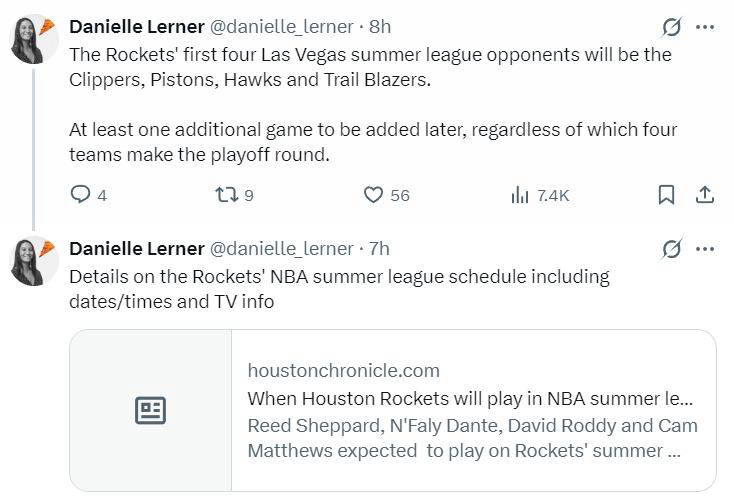
Task: Like the tweet with 56 likes
Action: [x=373, y=195]
